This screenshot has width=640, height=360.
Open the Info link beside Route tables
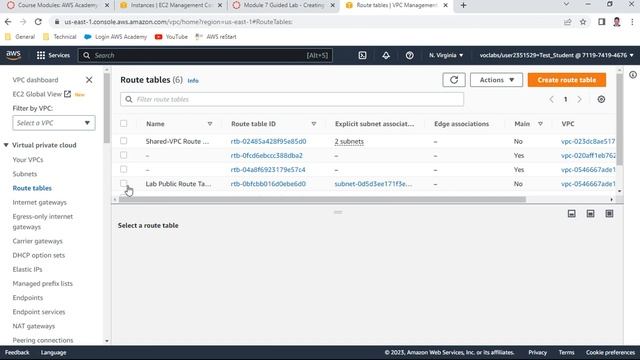pyautogui.click(x=193, y=81)
